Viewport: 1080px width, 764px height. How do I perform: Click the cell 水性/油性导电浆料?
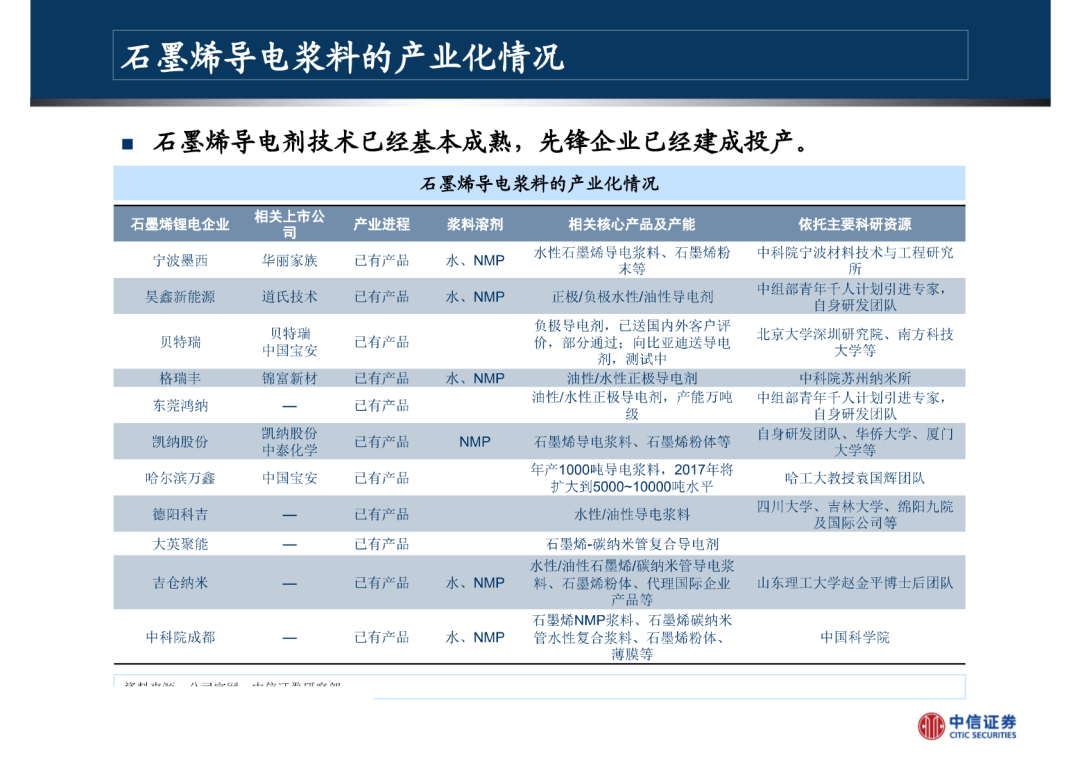(632, 515)
